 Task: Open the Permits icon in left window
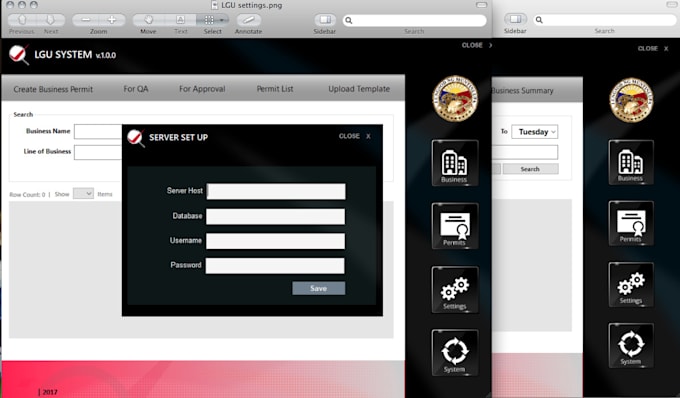pyautogui.click(x=454, y=226)
